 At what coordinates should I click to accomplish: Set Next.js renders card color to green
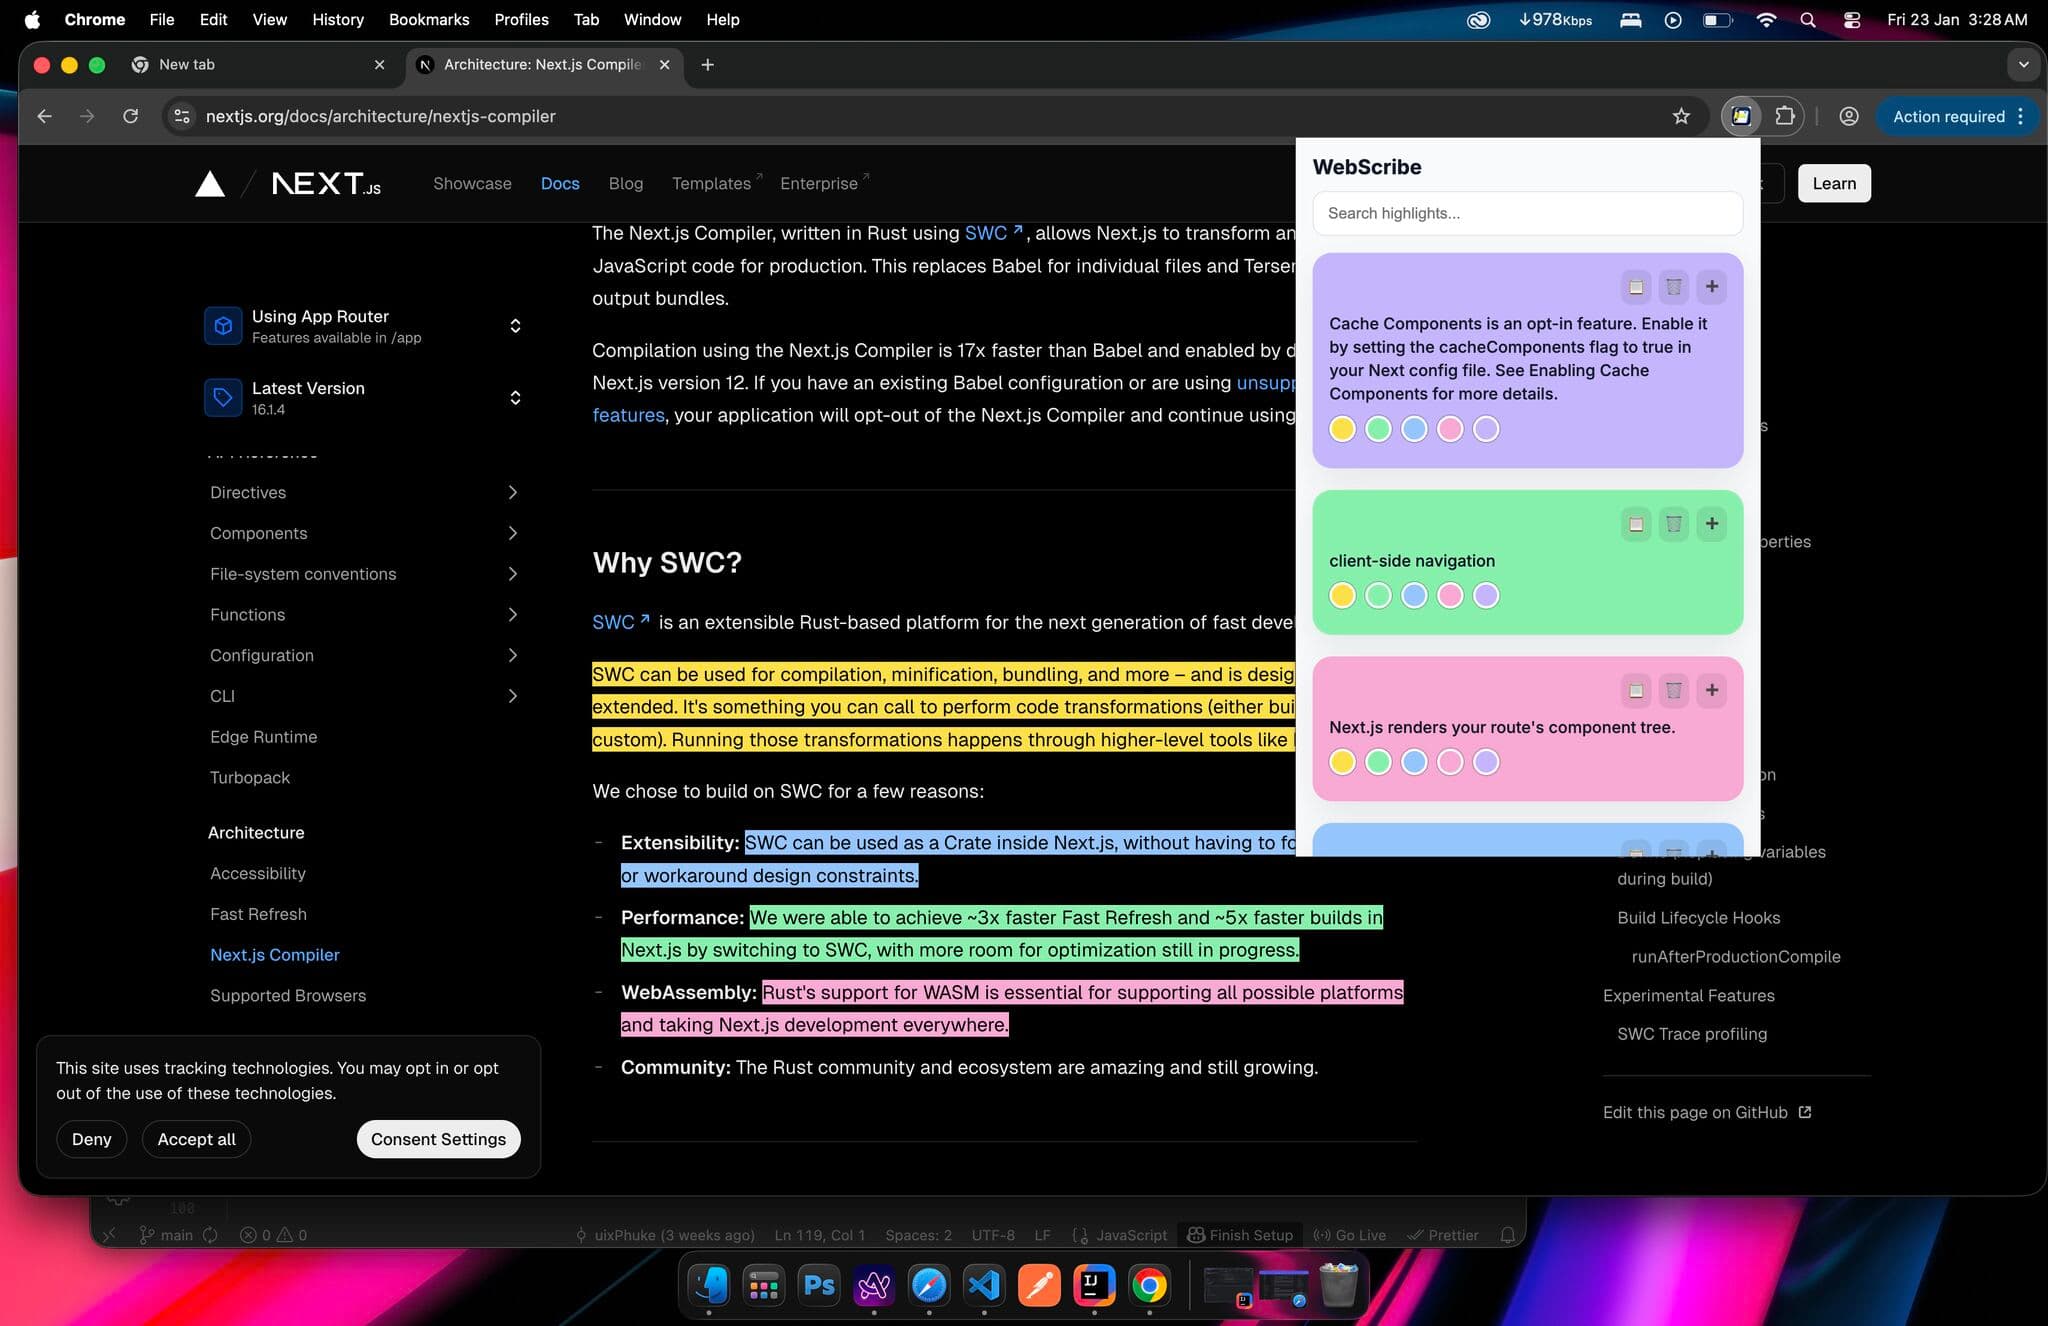point(1378,762)
